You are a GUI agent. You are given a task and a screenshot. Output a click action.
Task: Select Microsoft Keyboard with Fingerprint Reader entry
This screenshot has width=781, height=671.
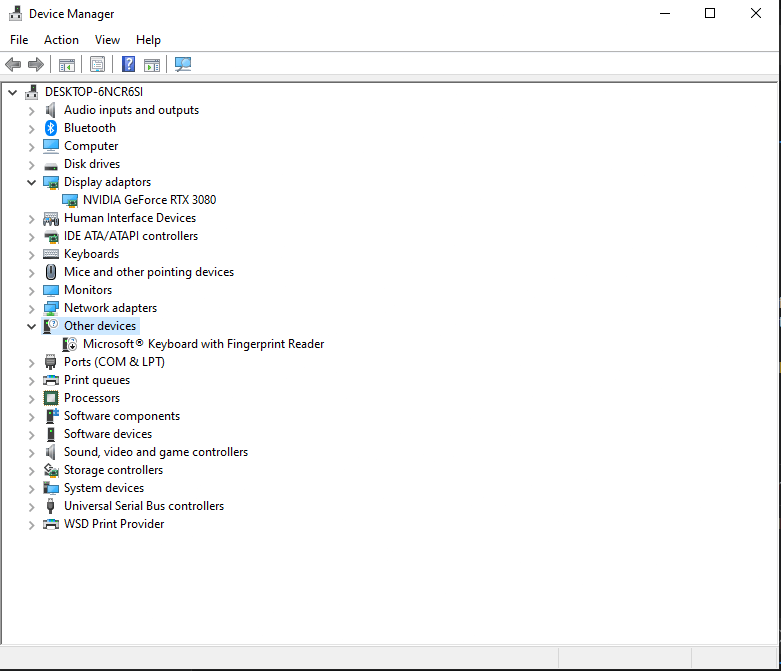click(x=203, y=344)
